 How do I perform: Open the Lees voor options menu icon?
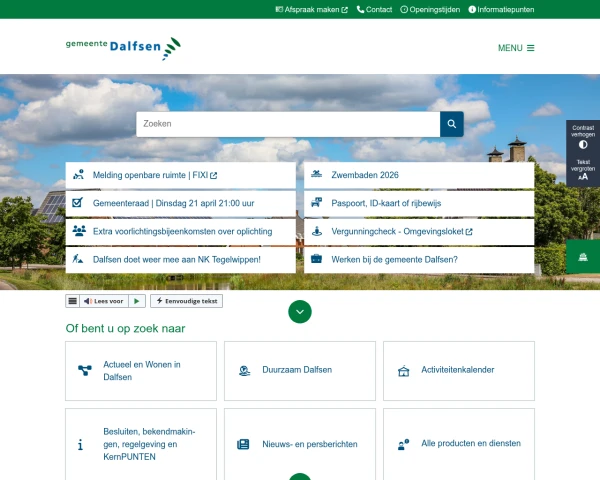tap(72, 301)
